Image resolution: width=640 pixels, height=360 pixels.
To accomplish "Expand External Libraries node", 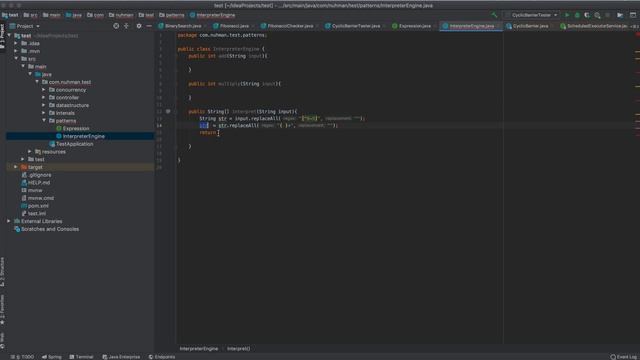I will coord(9,221).
